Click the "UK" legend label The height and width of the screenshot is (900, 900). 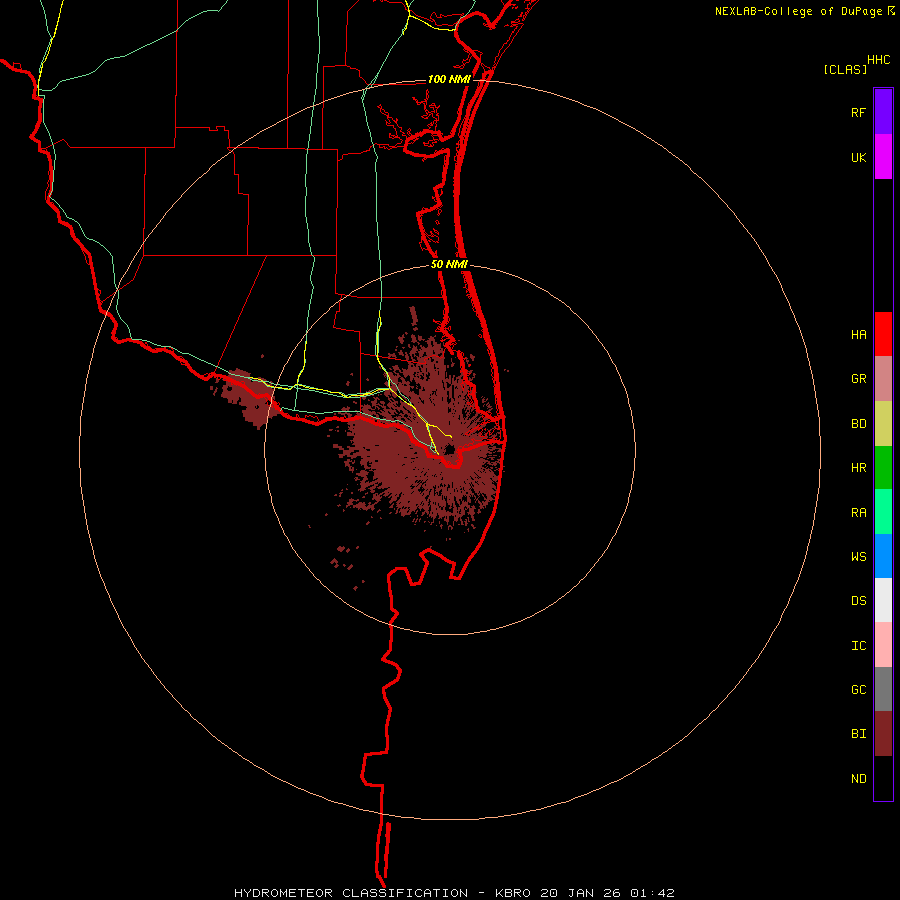click(858, 158)
